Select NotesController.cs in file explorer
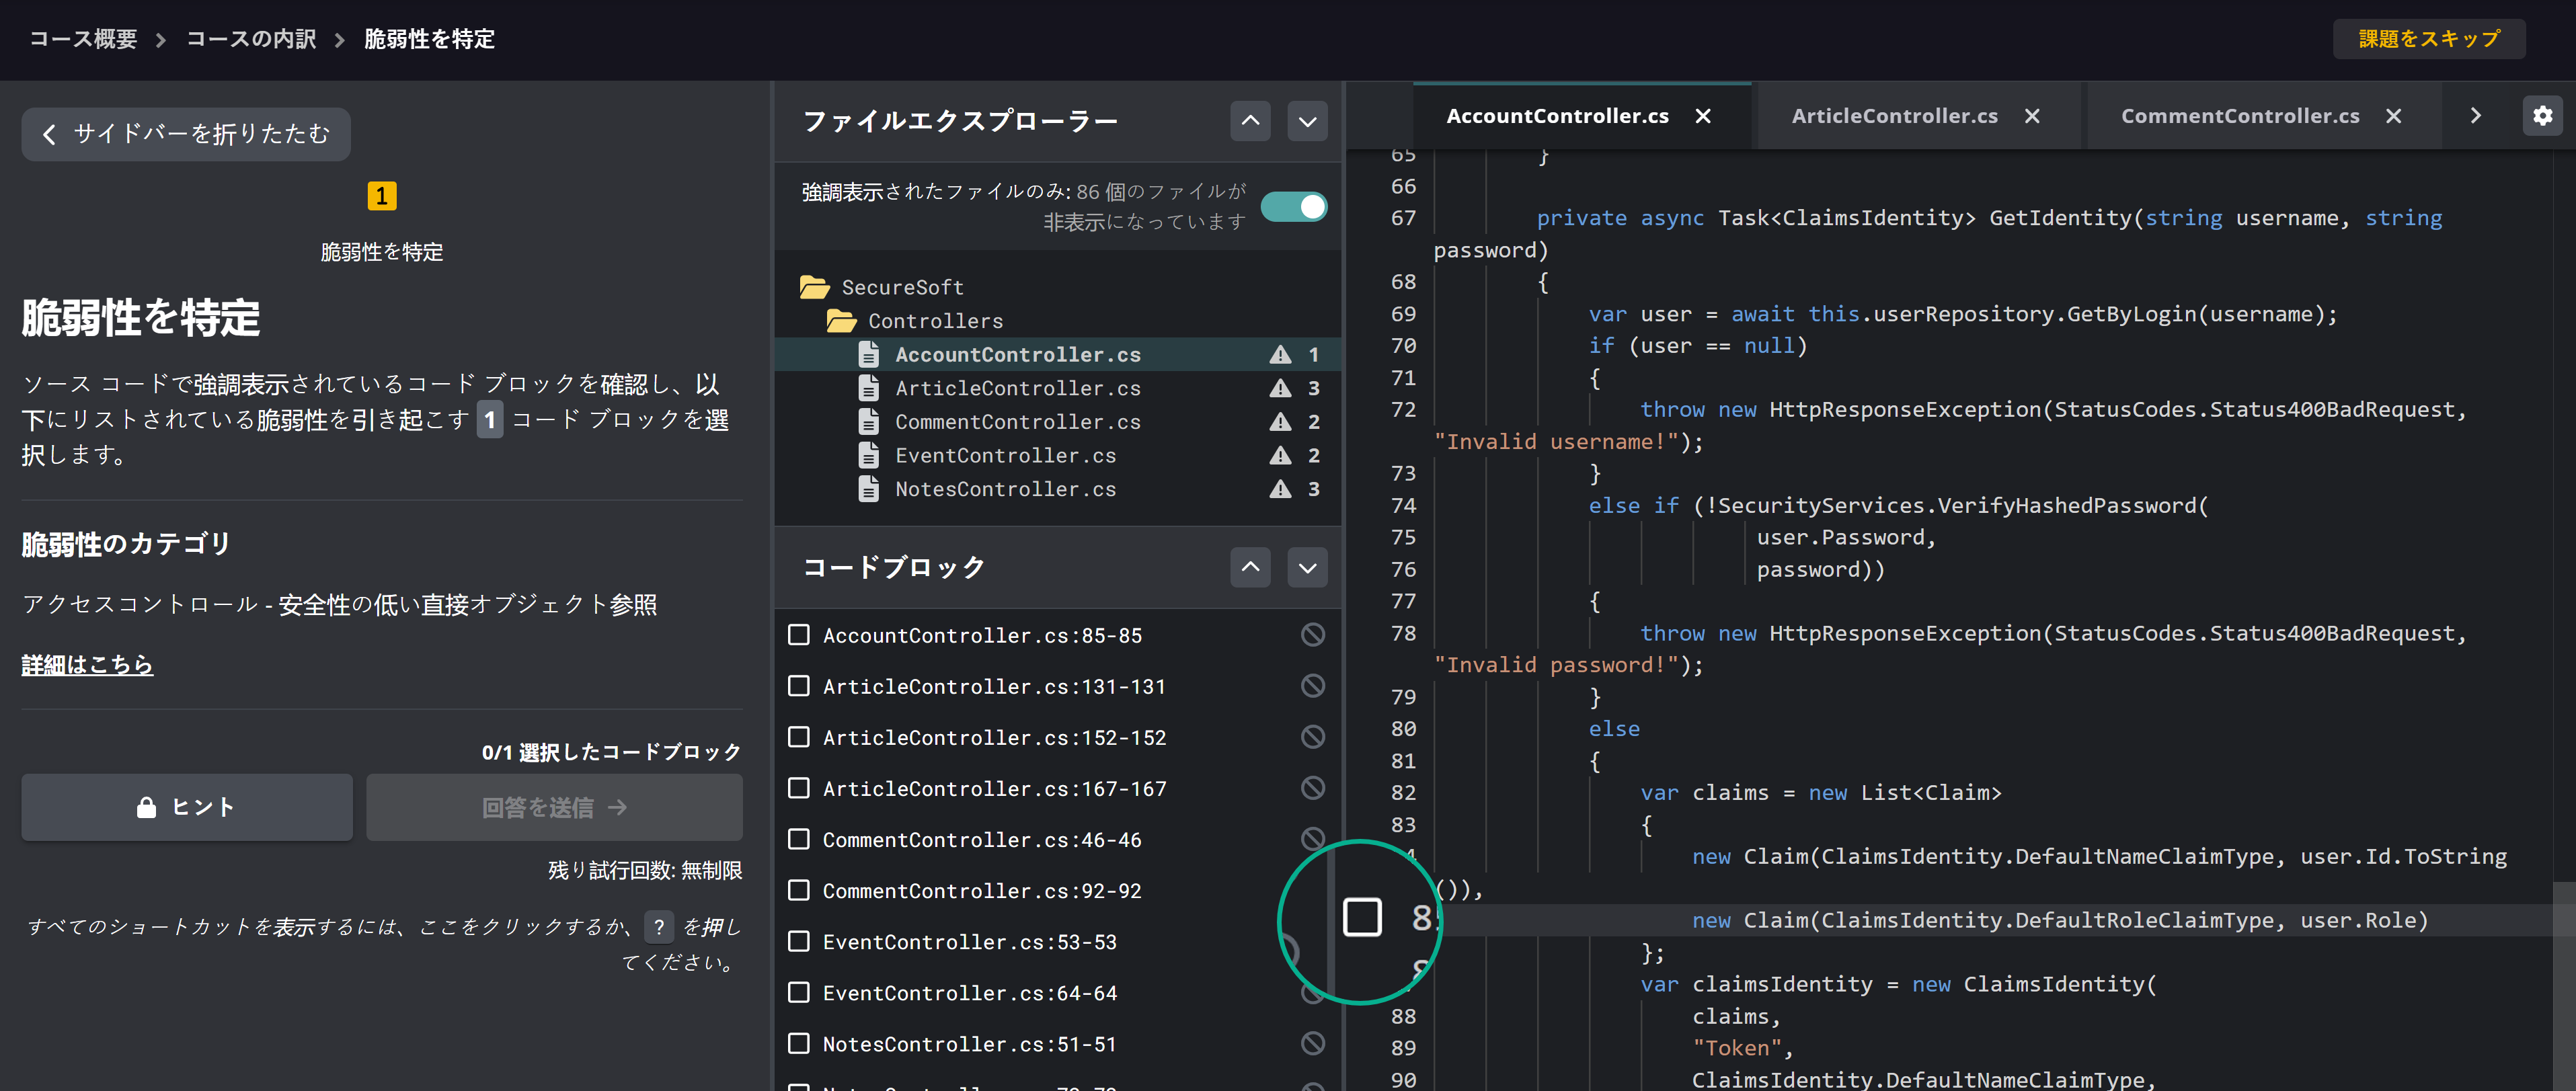Viewport: 2576px width, 1091px height. pos(1057,489)
